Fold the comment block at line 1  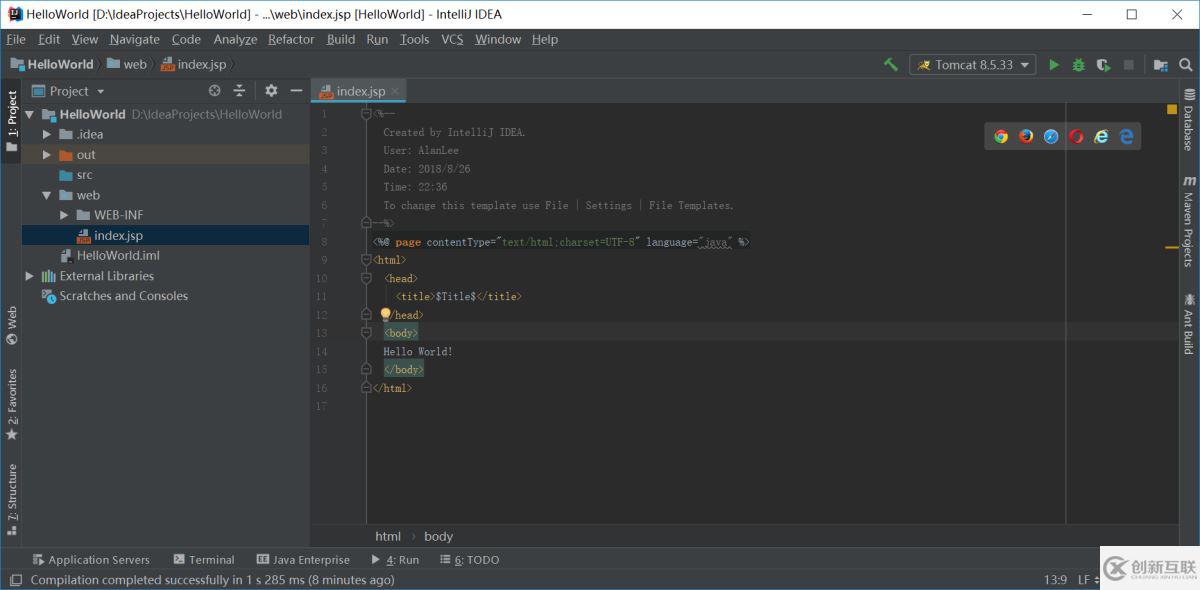[365, 114]
